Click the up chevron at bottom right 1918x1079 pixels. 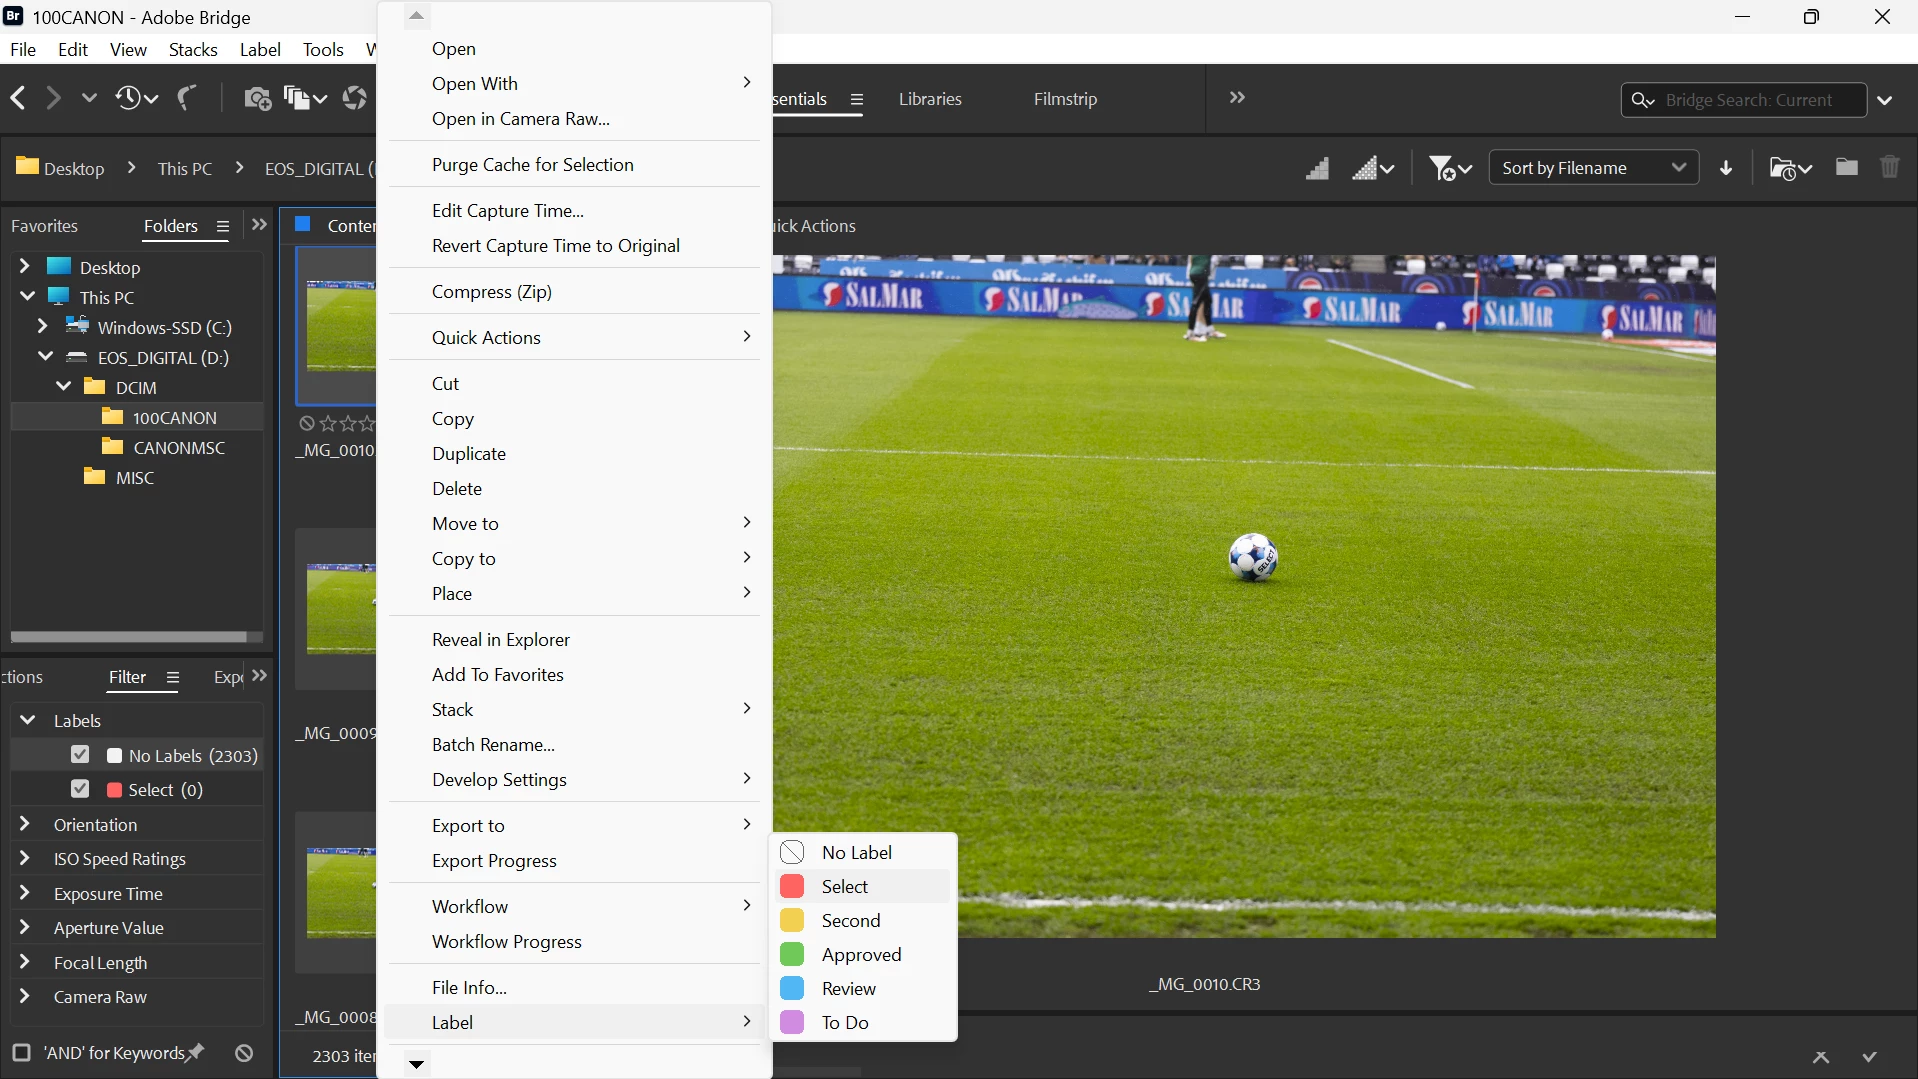coord(1821,1057)
